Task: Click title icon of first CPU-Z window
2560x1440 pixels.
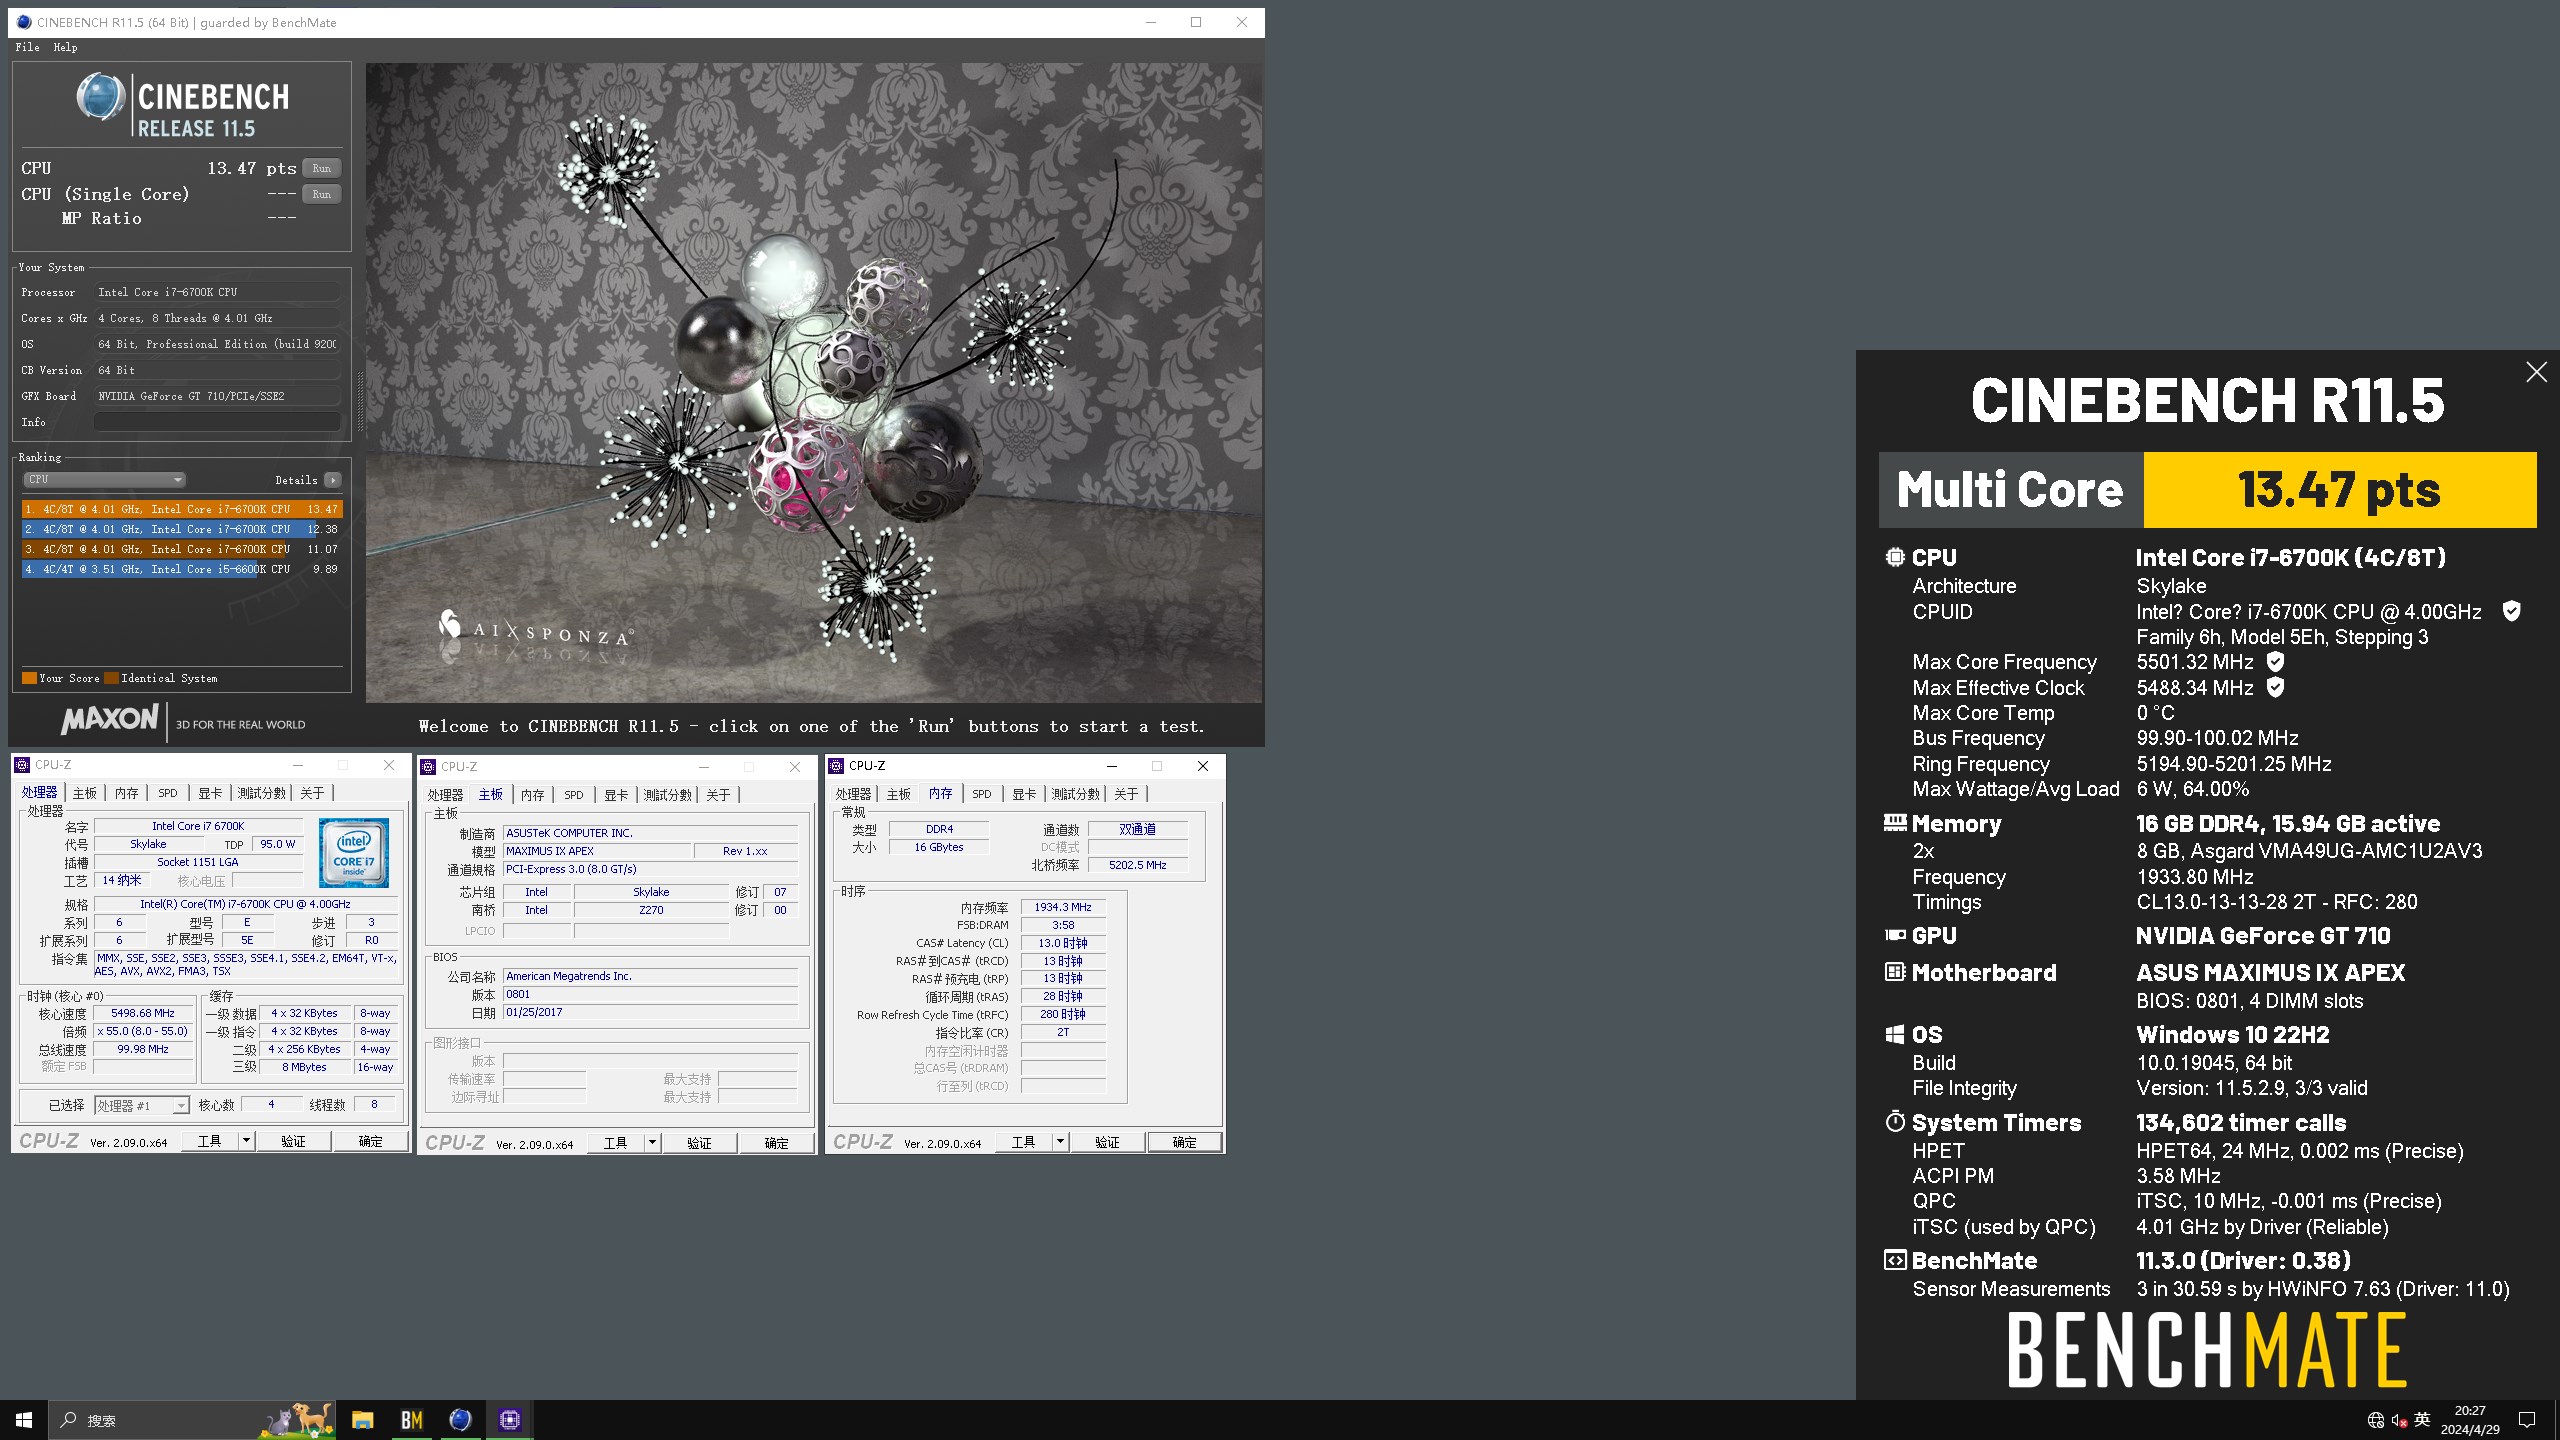Action: (x=22, y=765)
